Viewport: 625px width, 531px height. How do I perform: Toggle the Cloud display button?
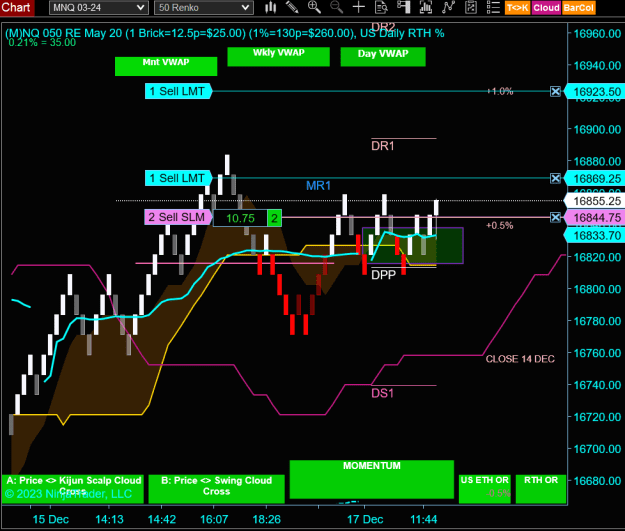(x=546, y=8)
